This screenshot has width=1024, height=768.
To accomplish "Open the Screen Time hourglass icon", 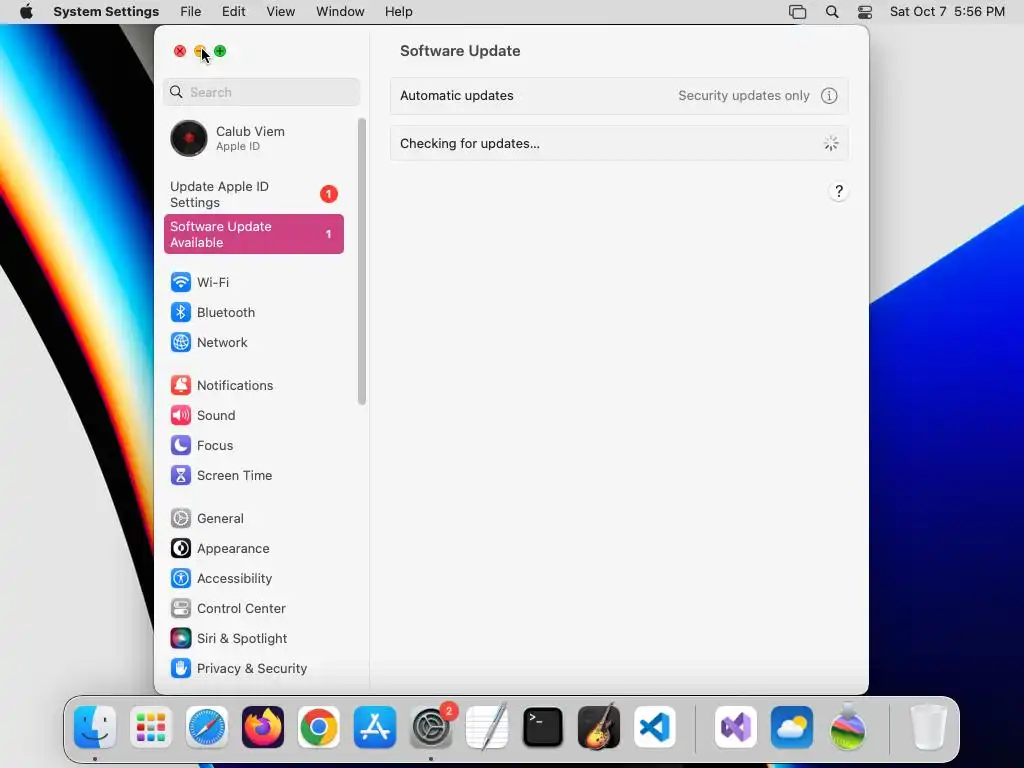I will [181, 475].
